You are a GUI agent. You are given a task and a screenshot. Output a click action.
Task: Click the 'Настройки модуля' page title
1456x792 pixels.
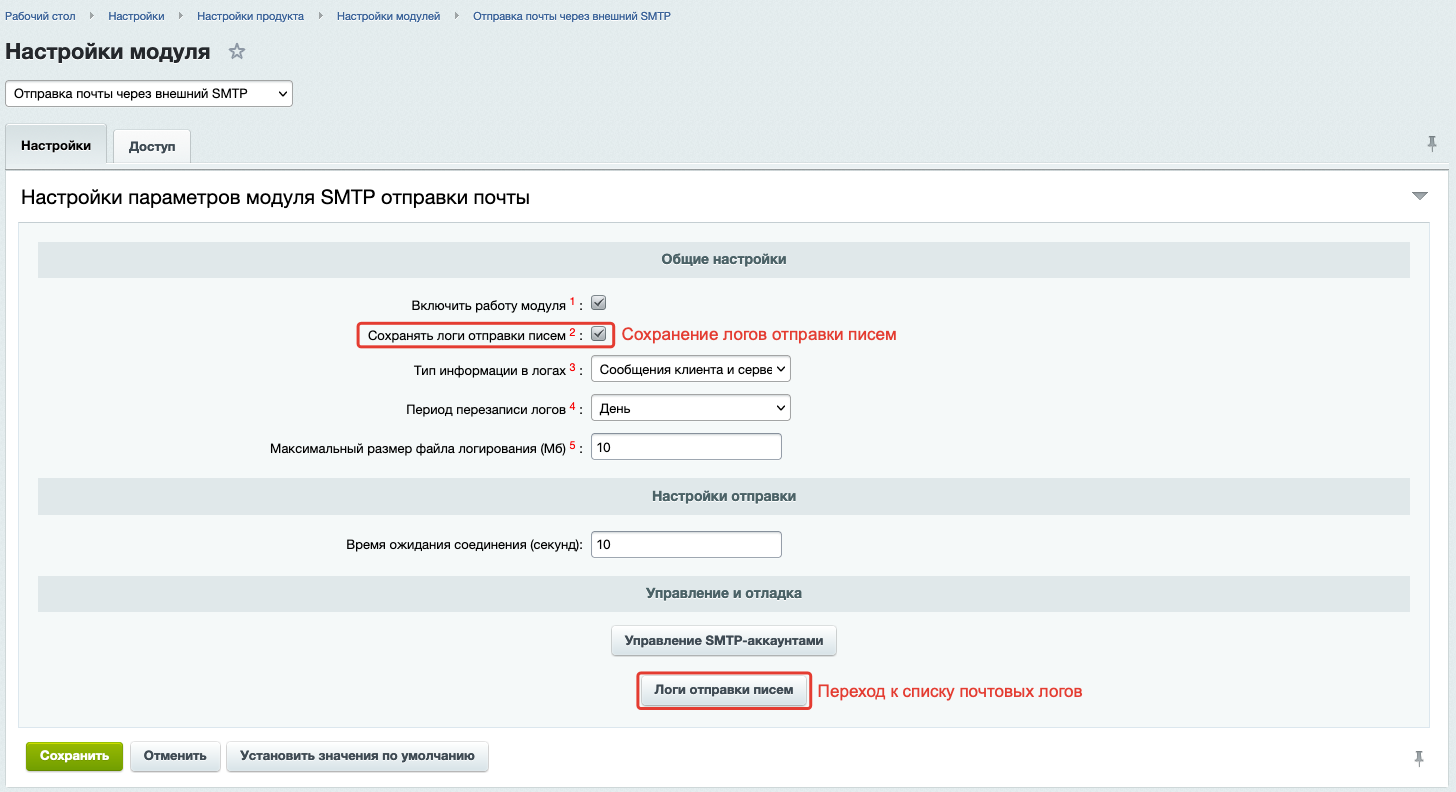(x=108, y=52)
